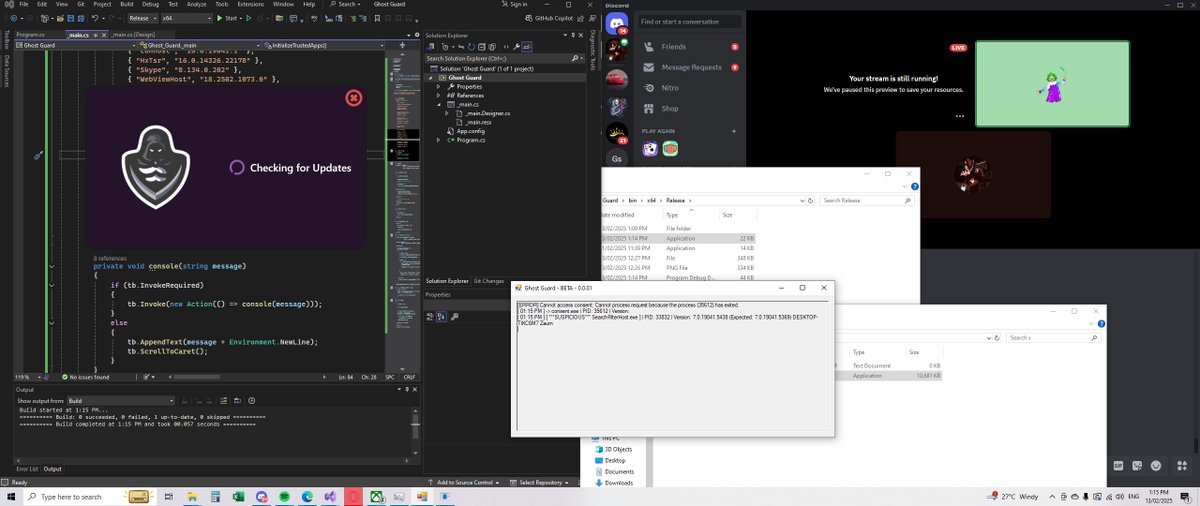Switch to the Error List tab

tap(27, 469)
